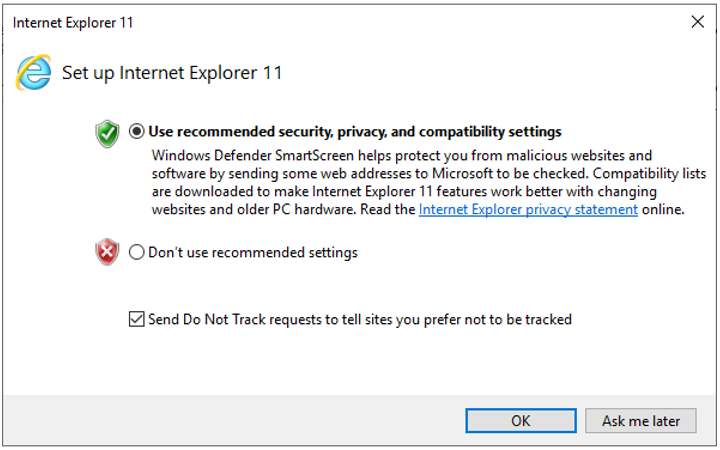
Task: Click the red shield X icon
Action: coord(107,253)
